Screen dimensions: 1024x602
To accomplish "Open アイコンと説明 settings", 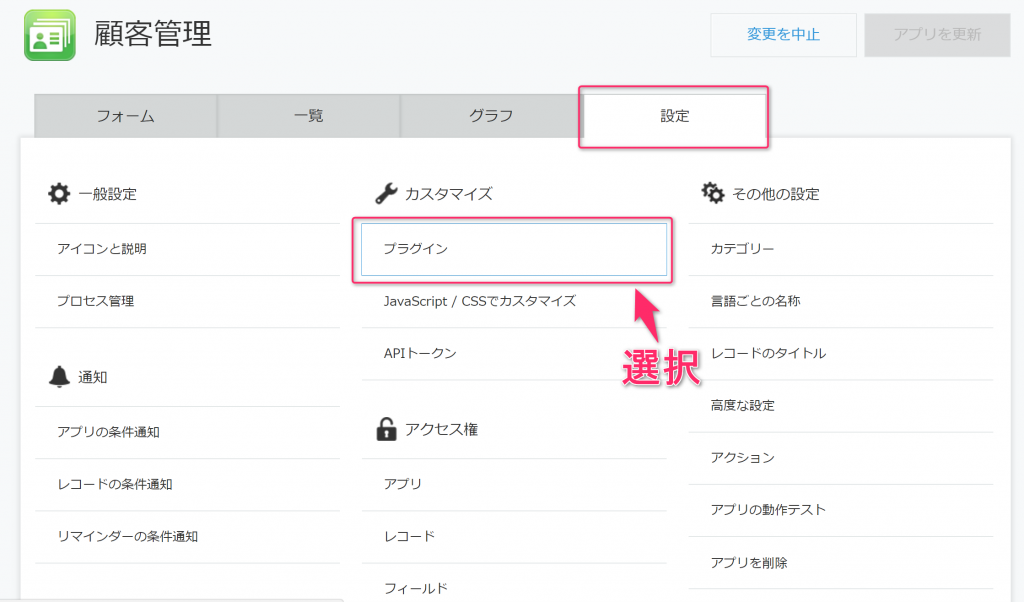I will pyautogui.click(x=187, y=249).
